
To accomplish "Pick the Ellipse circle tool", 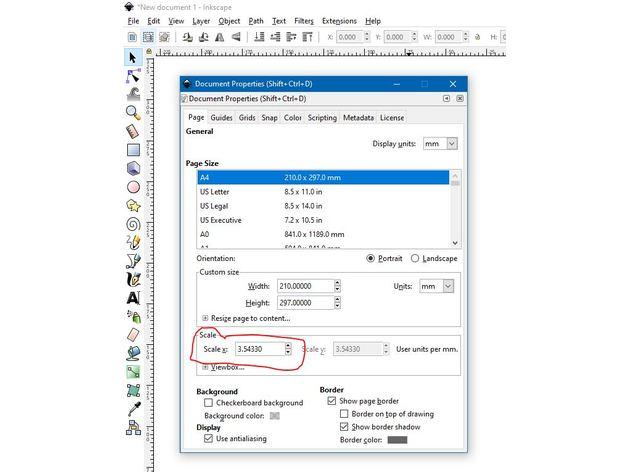I will 133,186.
